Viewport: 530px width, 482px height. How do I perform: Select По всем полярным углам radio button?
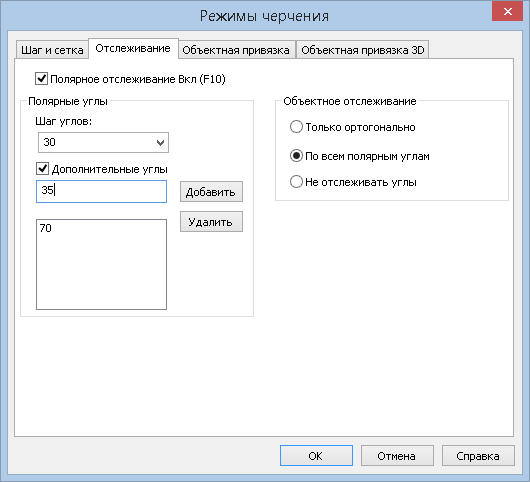click(x=296, y=156)
